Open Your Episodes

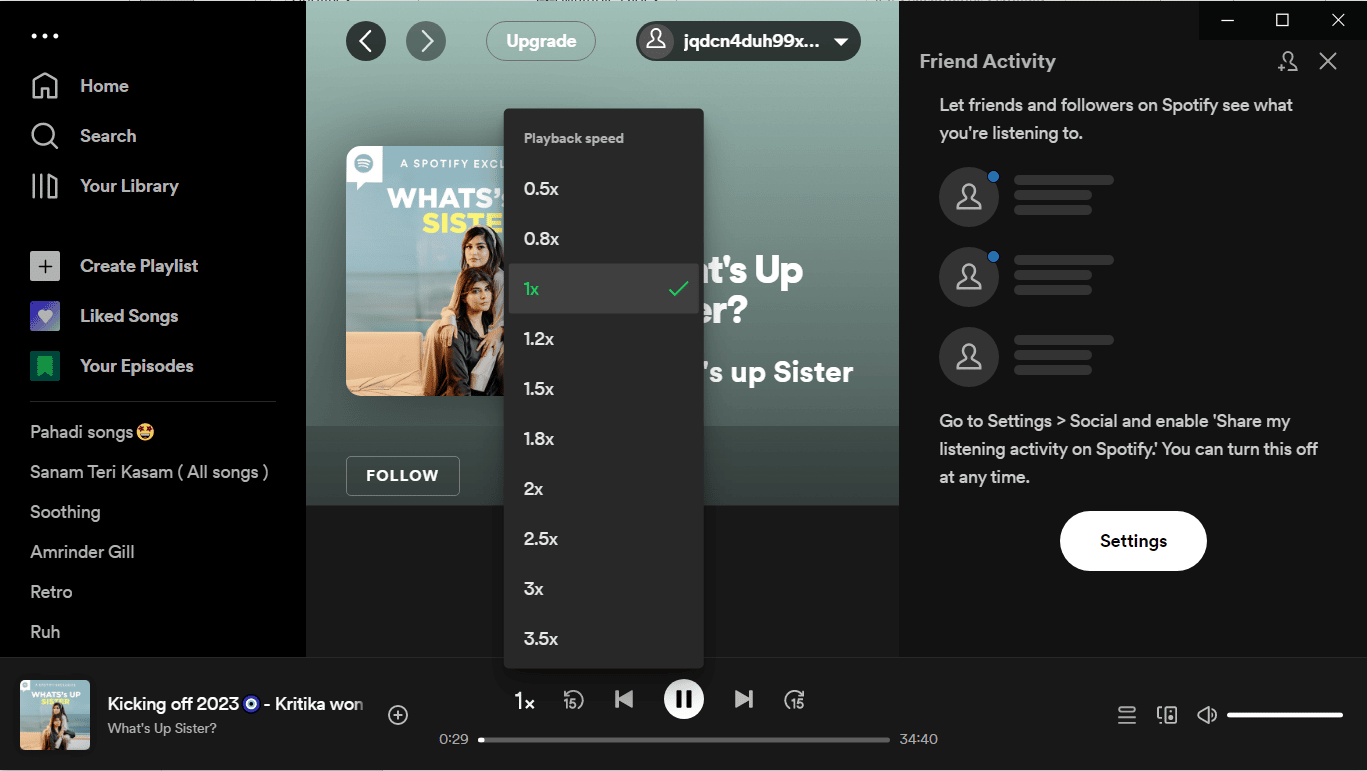click(x=112, y=366)
